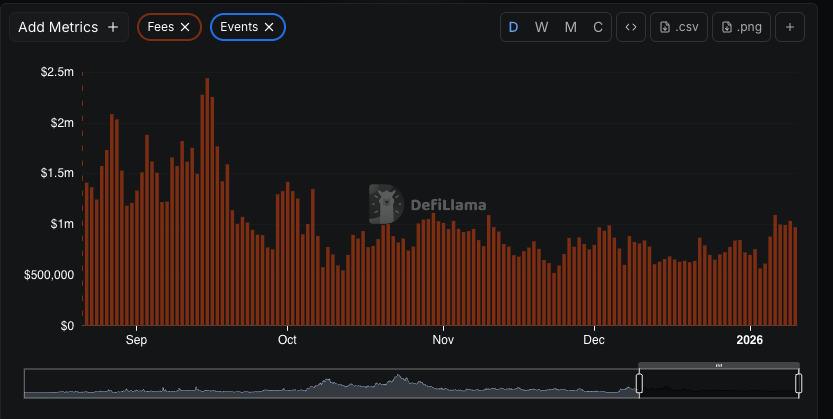833x419 pixels.
Task: Open the Add Metrics menu
Action: 69,27
